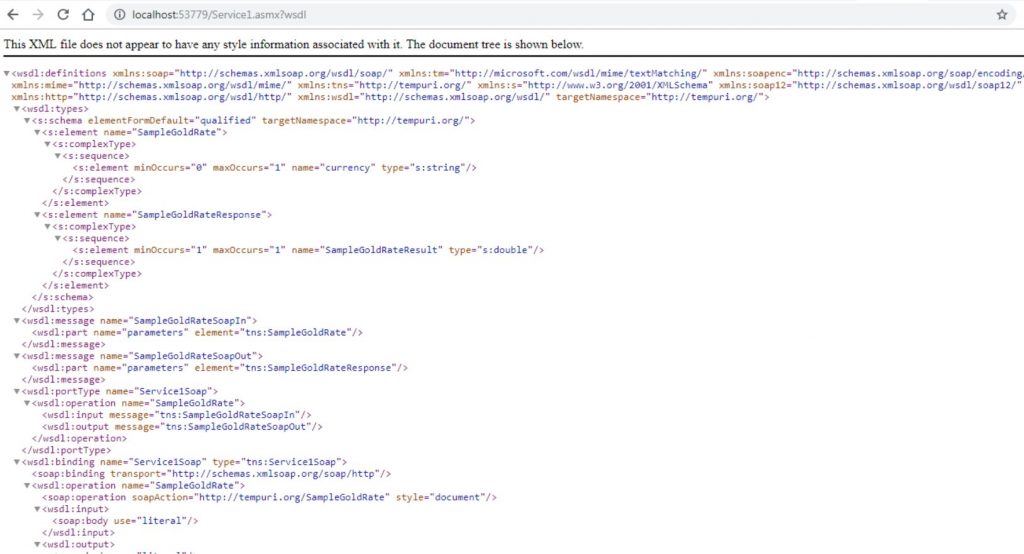
Task: Click the closing </wsdl:portType> tag
Action: (x=67, y=449)
